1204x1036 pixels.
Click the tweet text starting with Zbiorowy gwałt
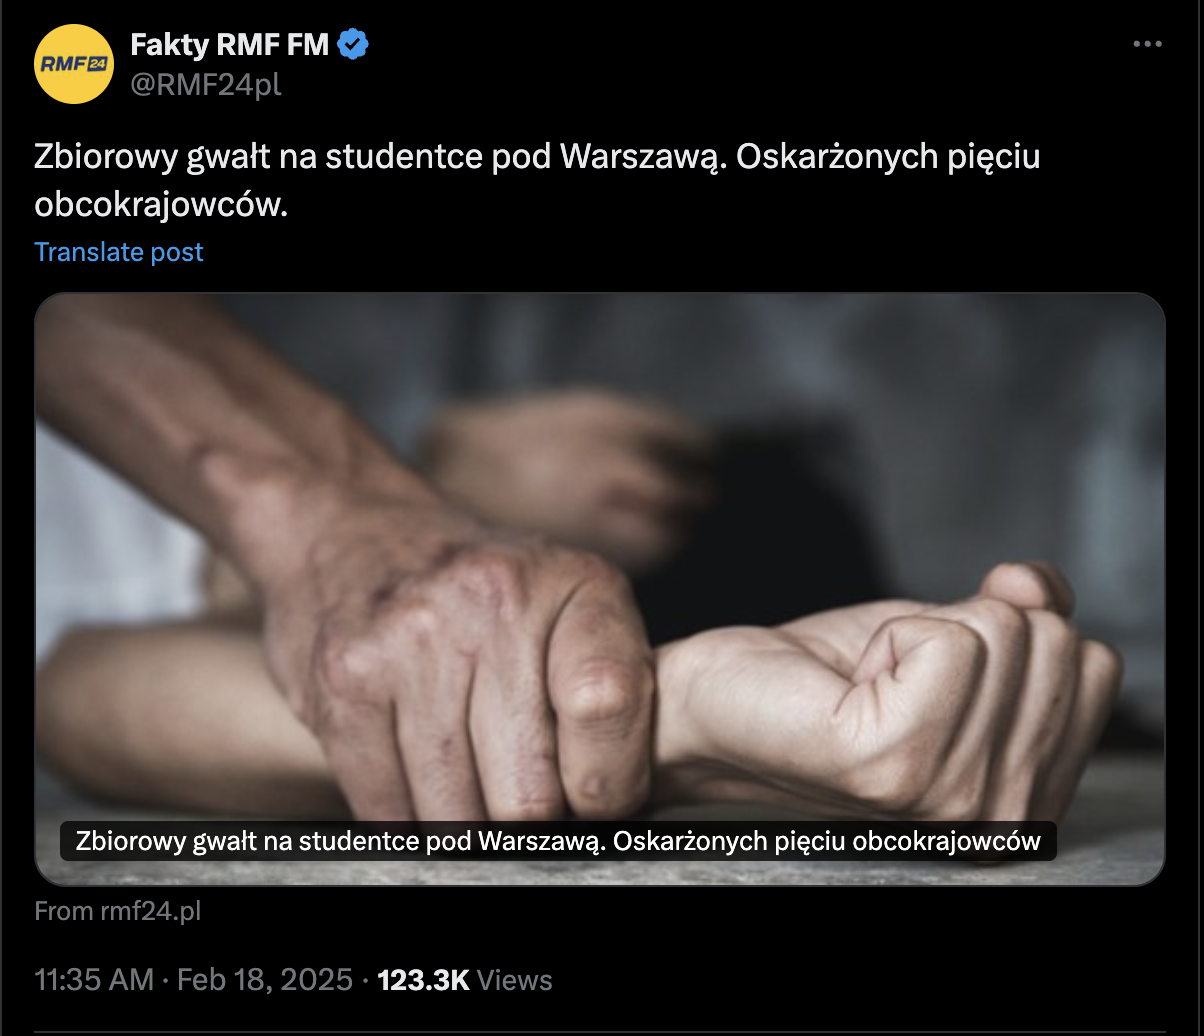[538, 180]
